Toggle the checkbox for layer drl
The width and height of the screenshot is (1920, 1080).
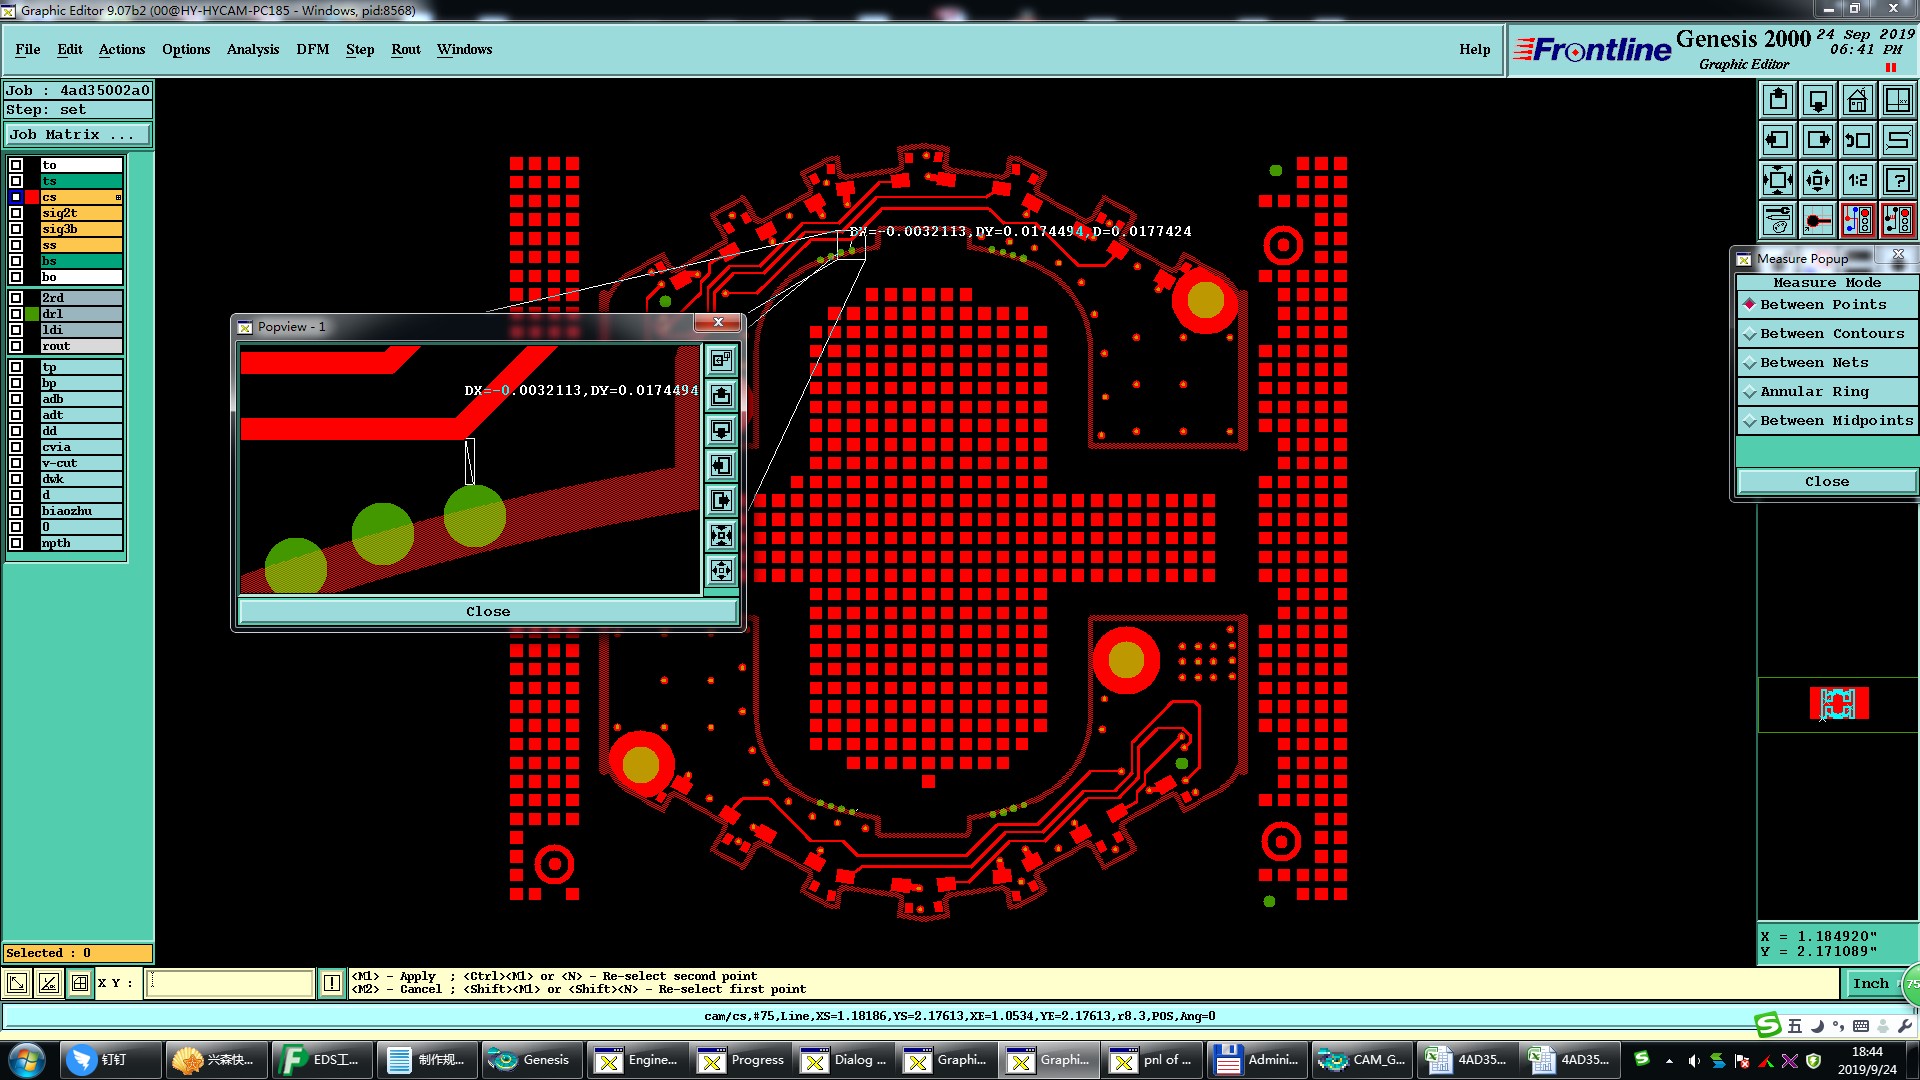pos(16,314)
